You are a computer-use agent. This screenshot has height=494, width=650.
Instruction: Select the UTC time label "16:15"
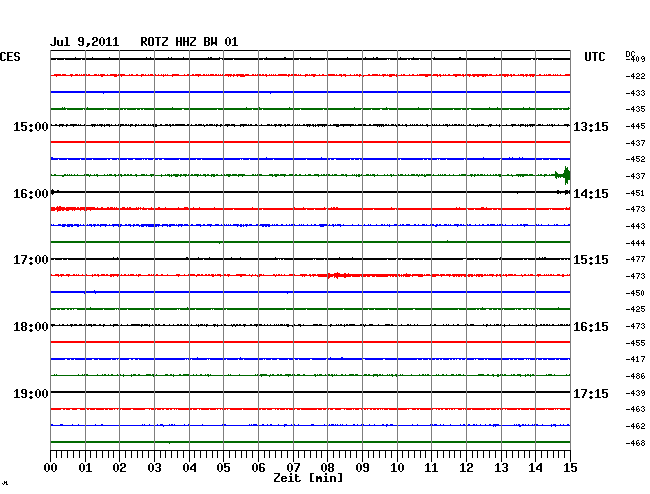591,327
